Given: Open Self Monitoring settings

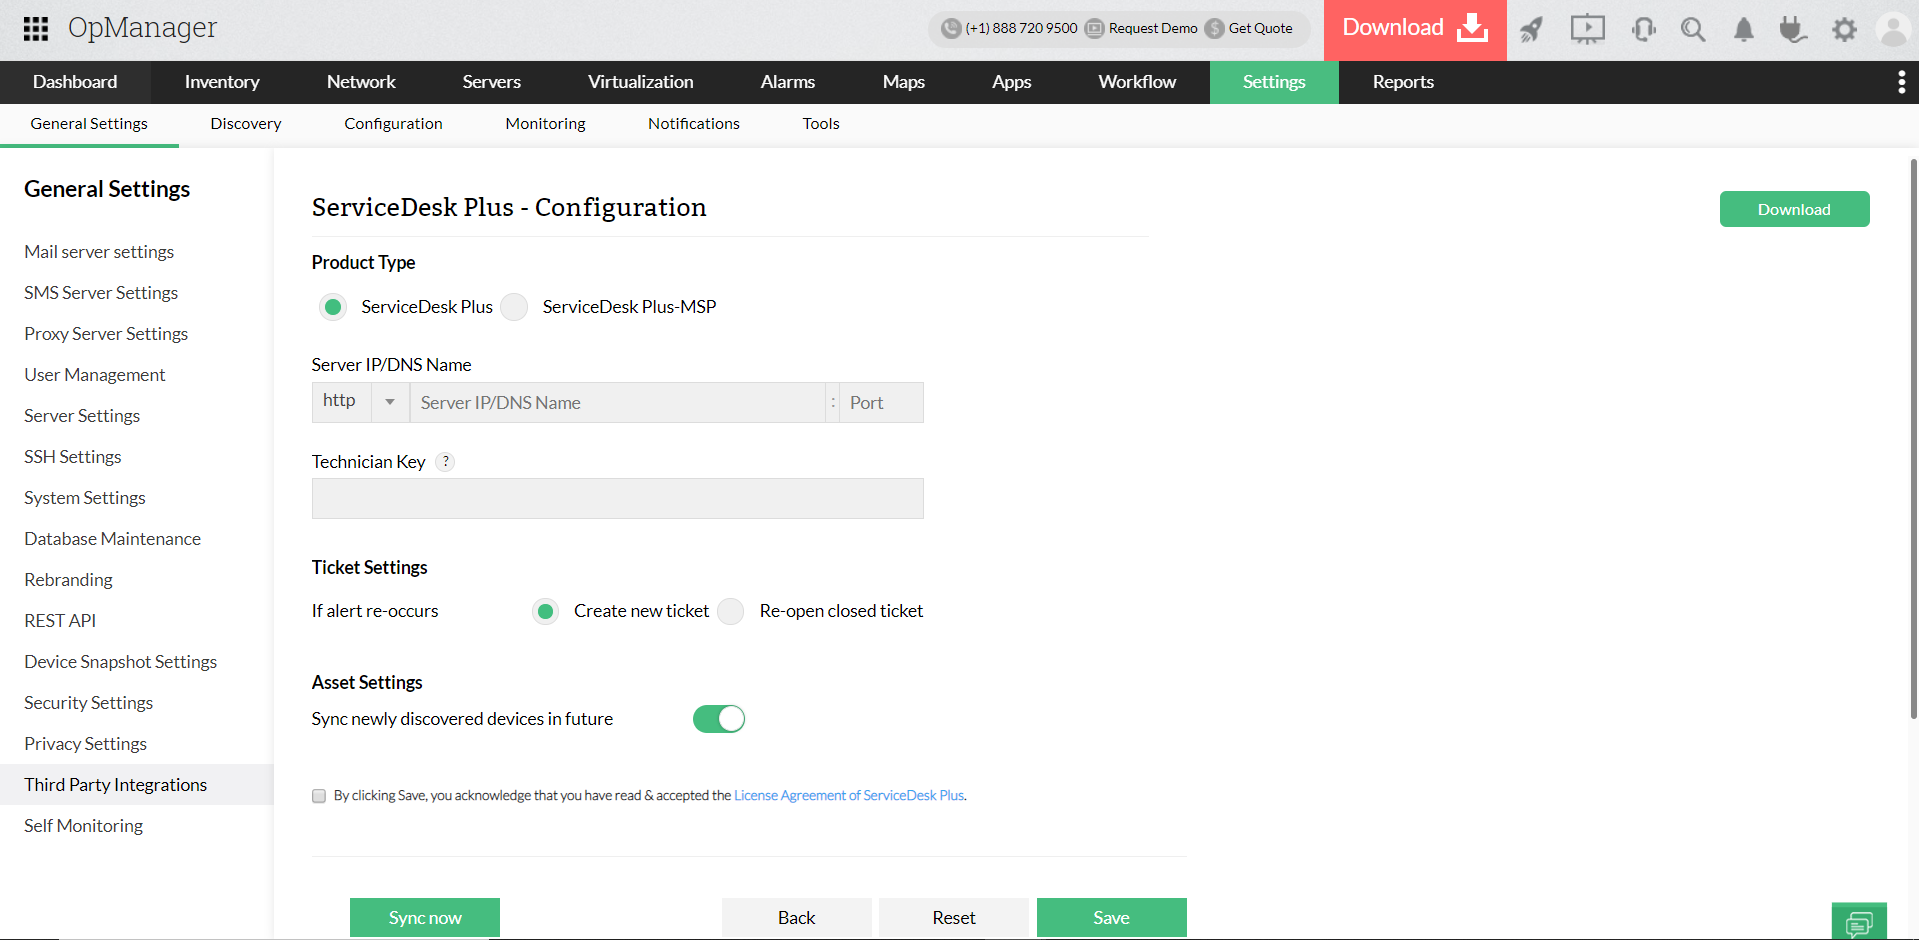Looking at the screenshot, I should [84, 826].
